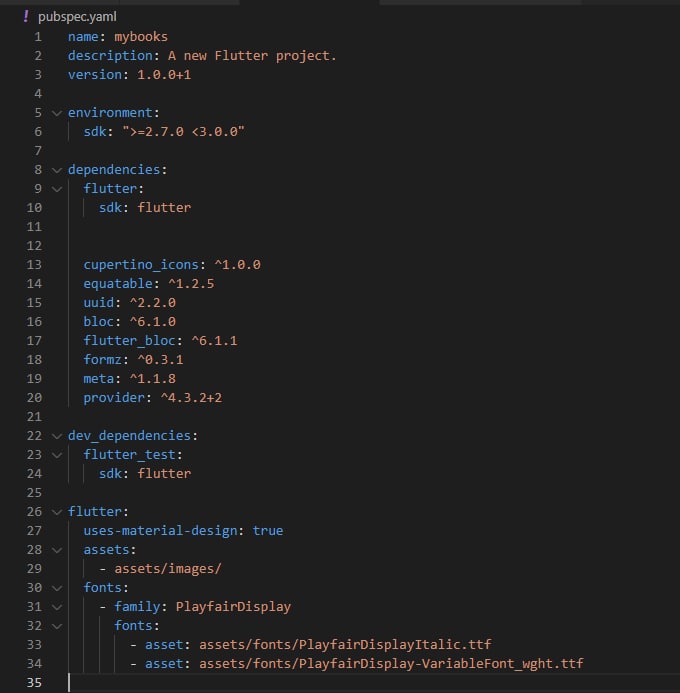
Task: Click the 'formz' dependency name
Action: pyautogui.click(x=103, y=360)
